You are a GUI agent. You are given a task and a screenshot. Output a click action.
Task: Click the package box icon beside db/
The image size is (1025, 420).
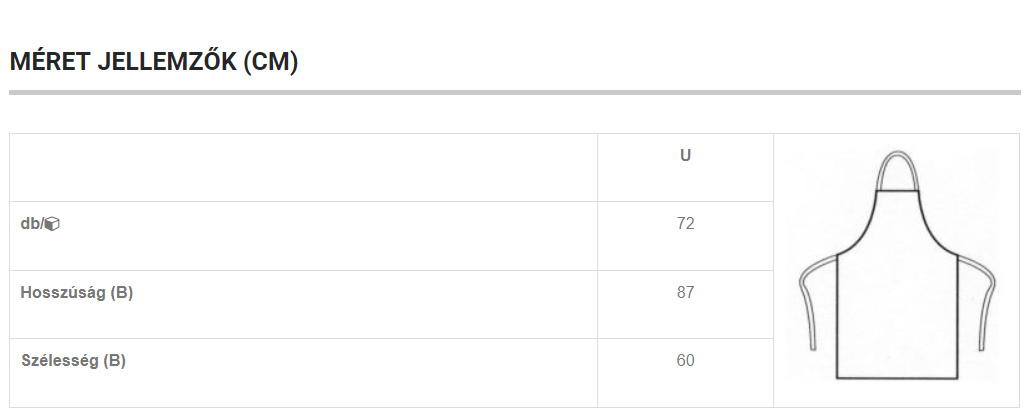pyautogui.click(x=52, y=224)
